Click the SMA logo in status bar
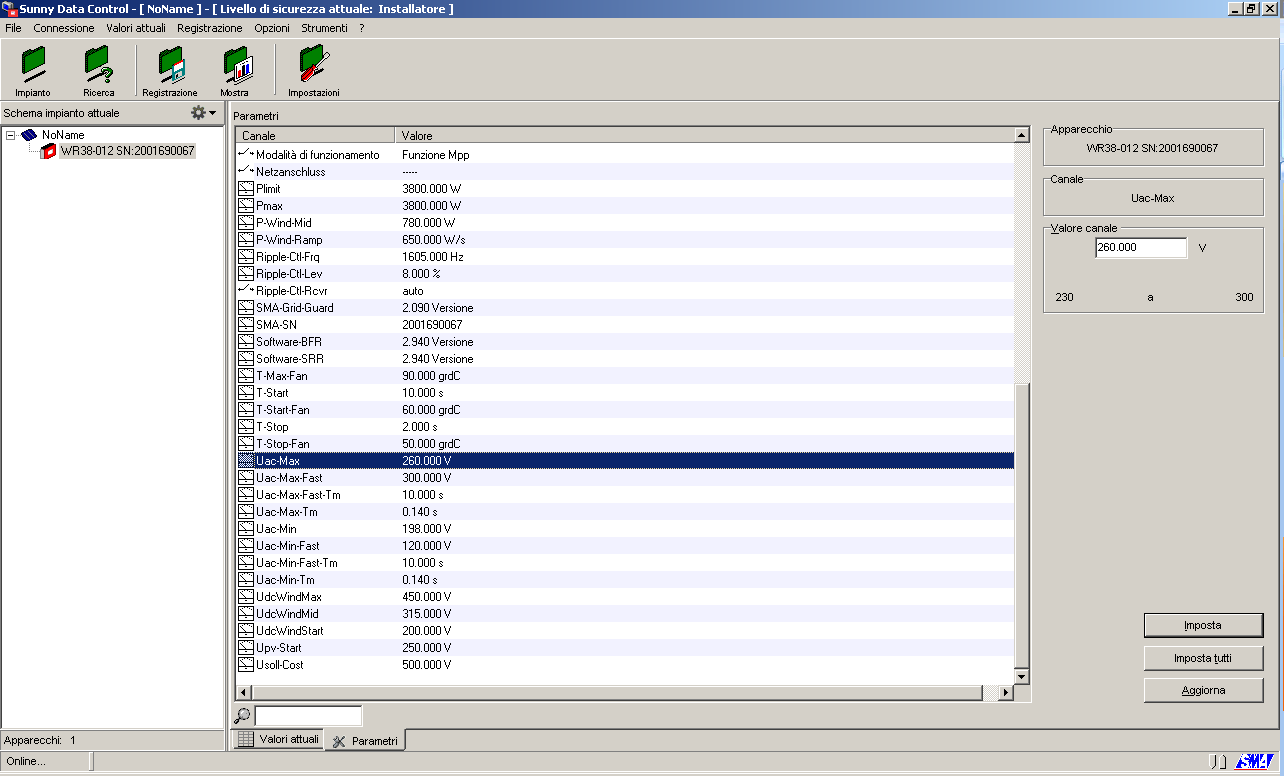Image resolution: width=1284 pixels, height=776 pixels. [1253, 762]
